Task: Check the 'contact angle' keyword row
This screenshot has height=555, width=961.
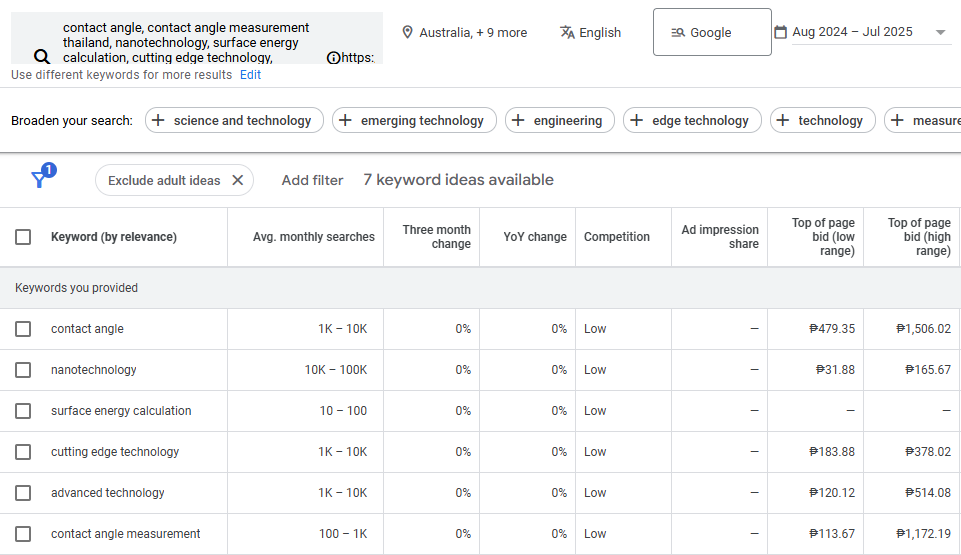Action: click(23, 329)
